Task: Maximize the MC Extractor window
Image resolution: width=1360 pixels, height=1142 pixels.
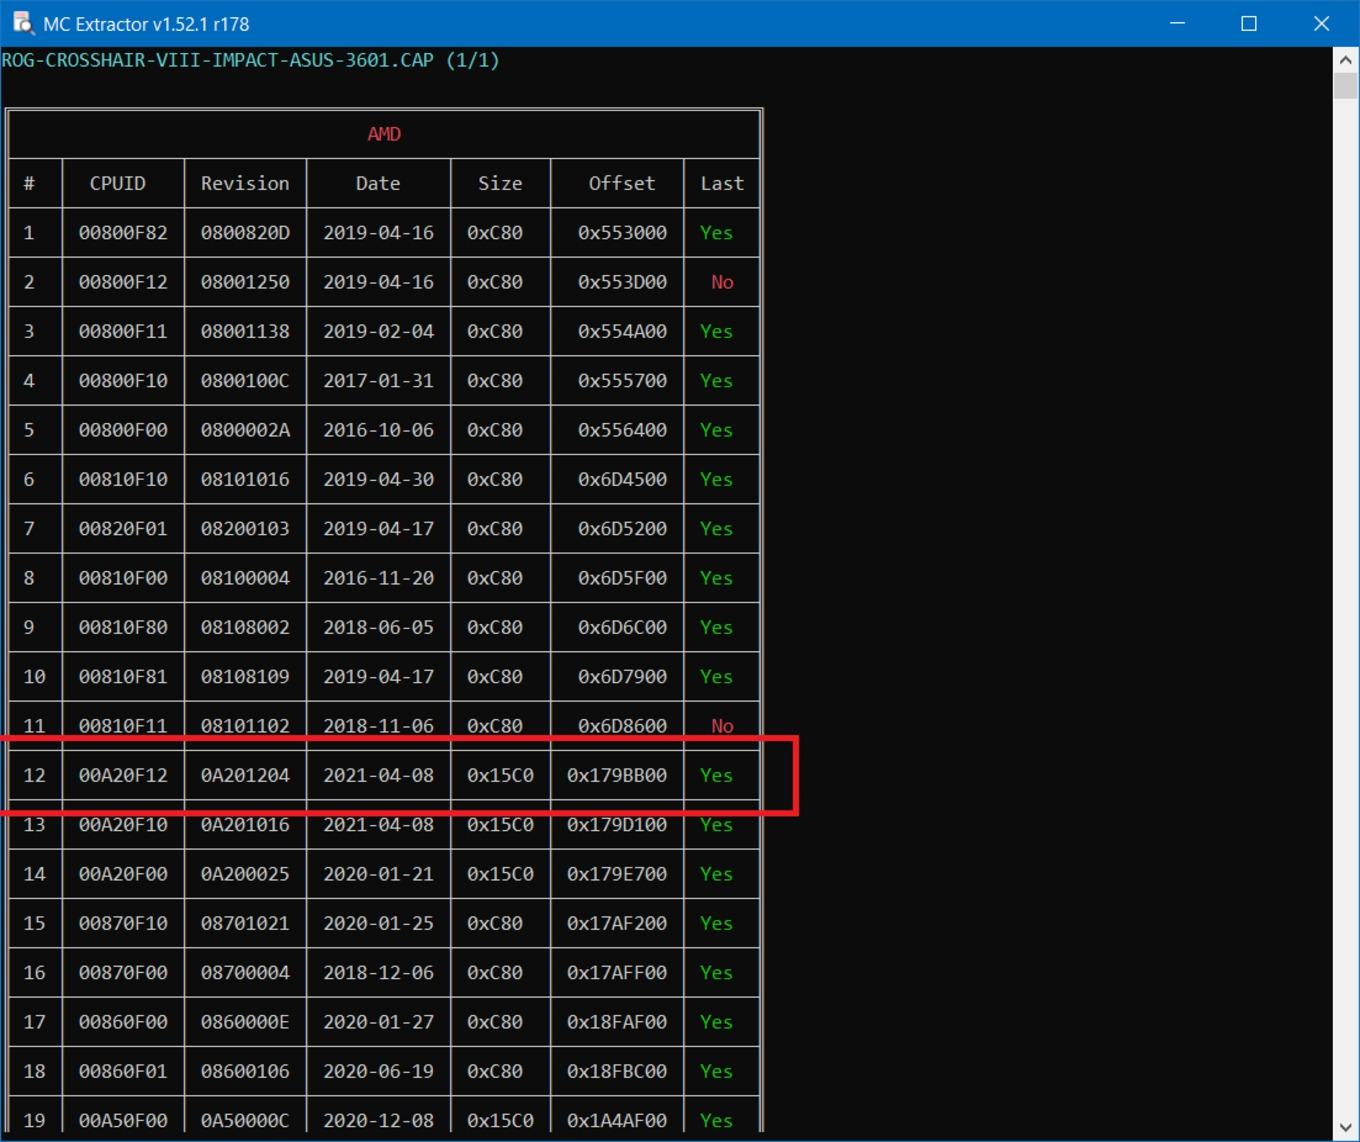Action: point(1249,23)
